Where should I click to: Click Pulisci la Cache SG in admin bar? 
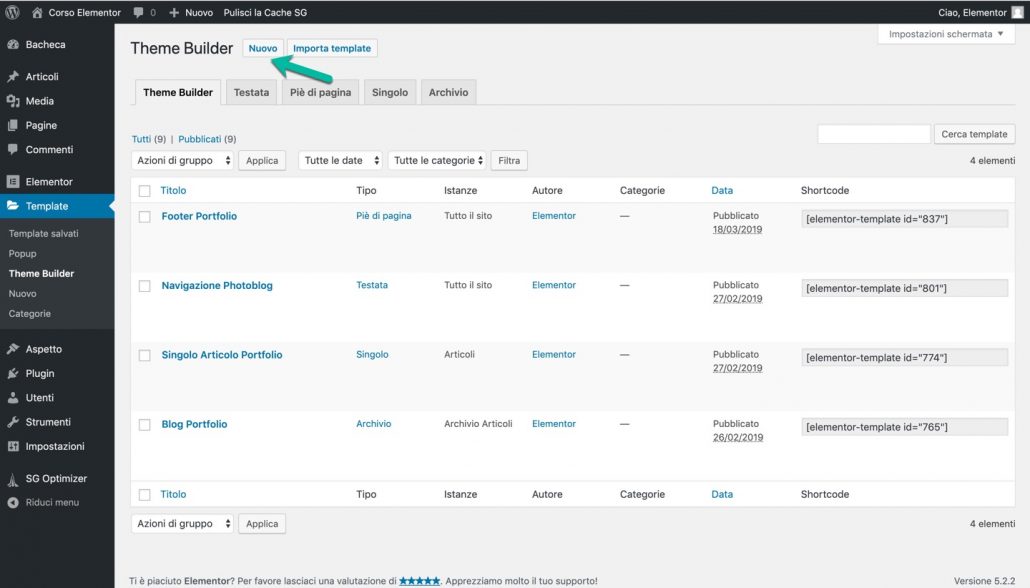pyautogui.click(x=265, y=12)
